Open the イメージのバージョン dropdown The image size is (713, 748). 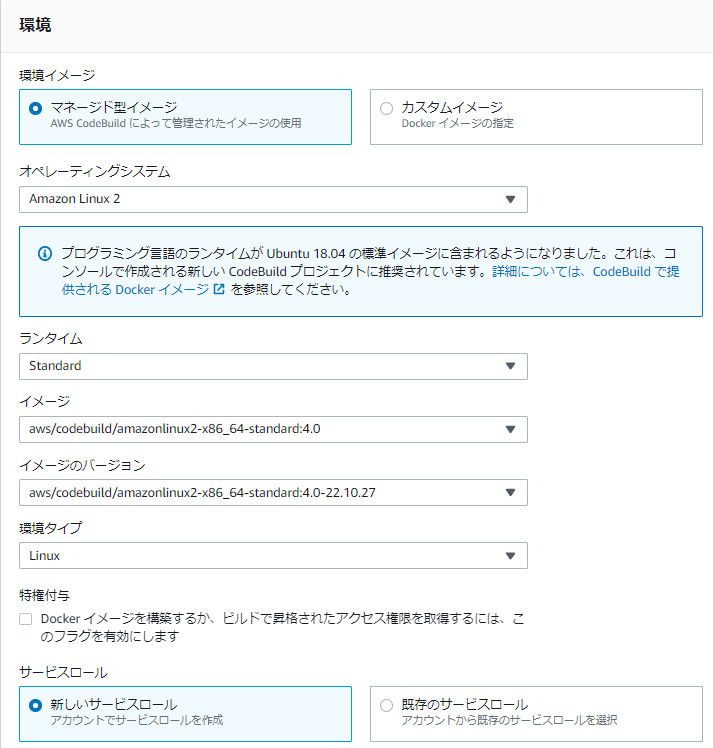click(x=273, y=492)
